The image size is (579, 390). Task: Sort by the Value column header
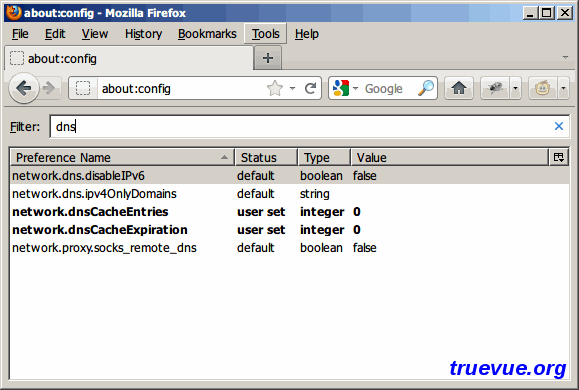coord(449,158)
